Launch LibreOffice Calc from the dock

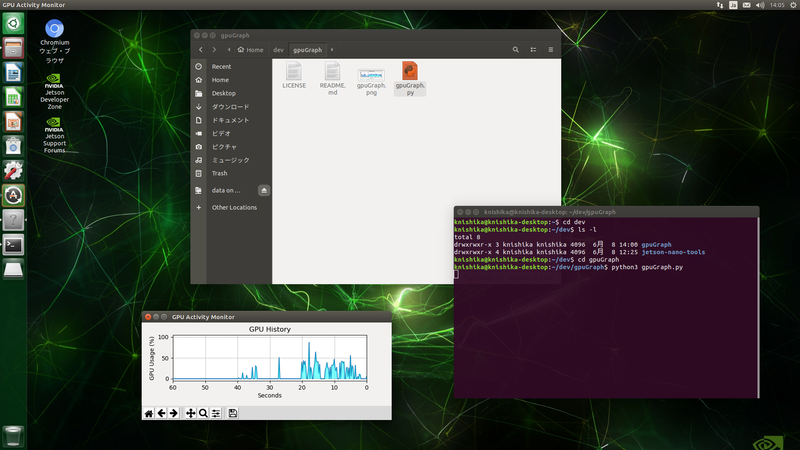tap(13, 97)
